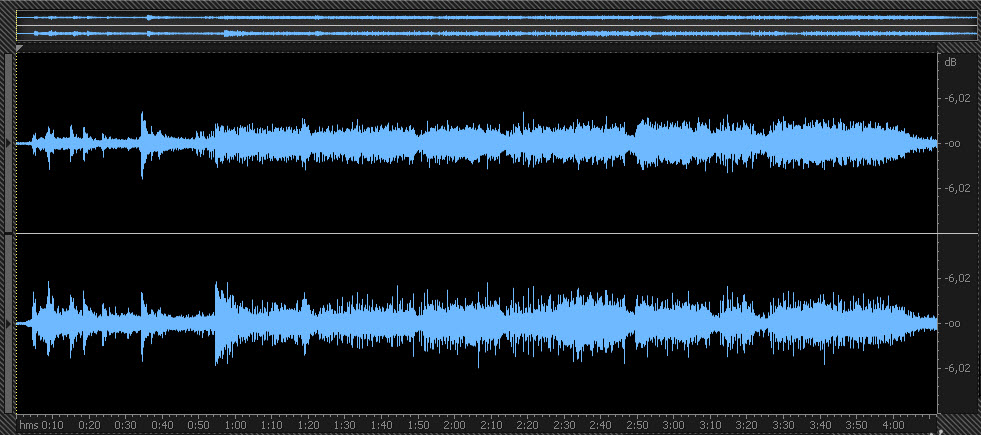The width and height of the screenshot is (981, 435).
Task: Click the 2:40 mark on time ruler
Action: tap(601, 425)
